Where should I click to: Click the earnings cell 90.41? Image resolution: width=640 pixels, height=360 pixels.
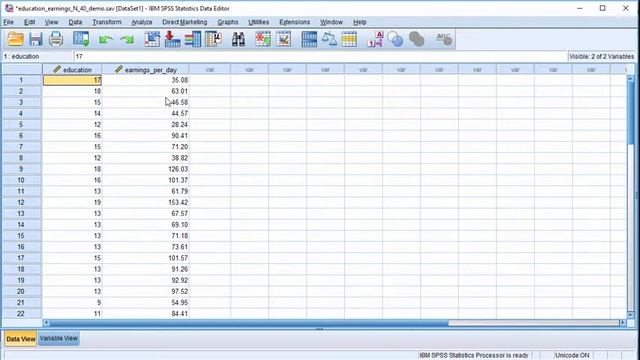pyautogui.click(x=146, y=136)
